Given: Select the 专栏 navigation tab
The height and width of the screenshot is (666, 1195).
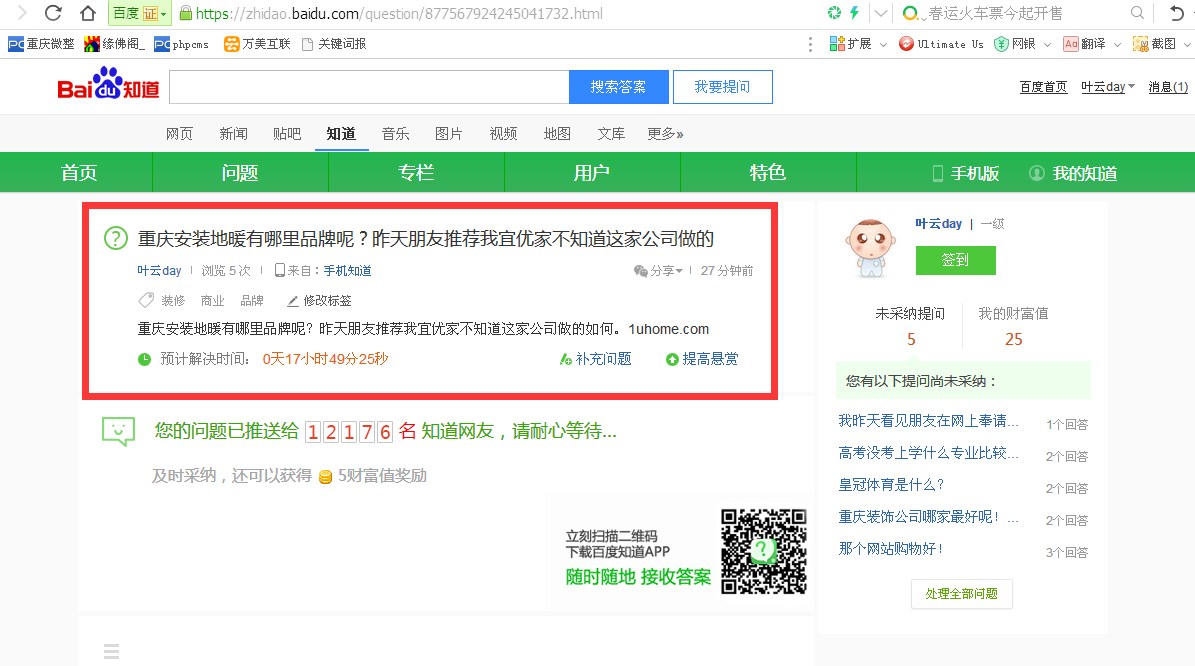Looking at the screenshot, I should tap(416, 173).
